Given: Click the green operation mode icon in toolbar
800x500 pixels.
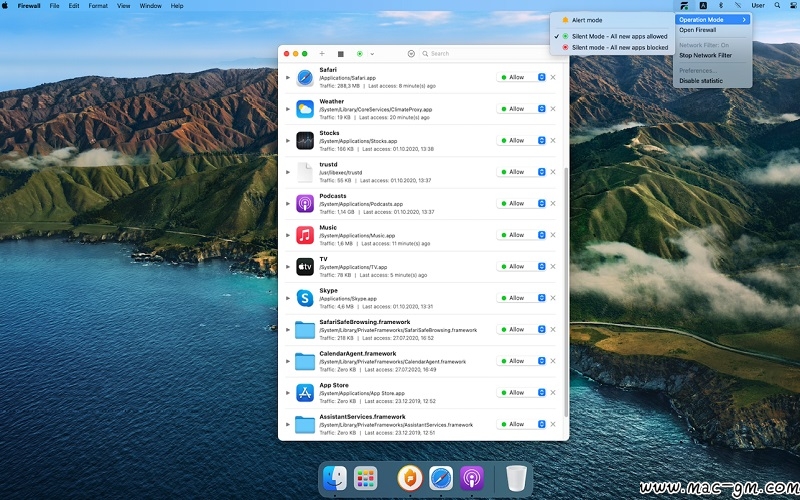Looking at the screenshot, I should 360,54.
